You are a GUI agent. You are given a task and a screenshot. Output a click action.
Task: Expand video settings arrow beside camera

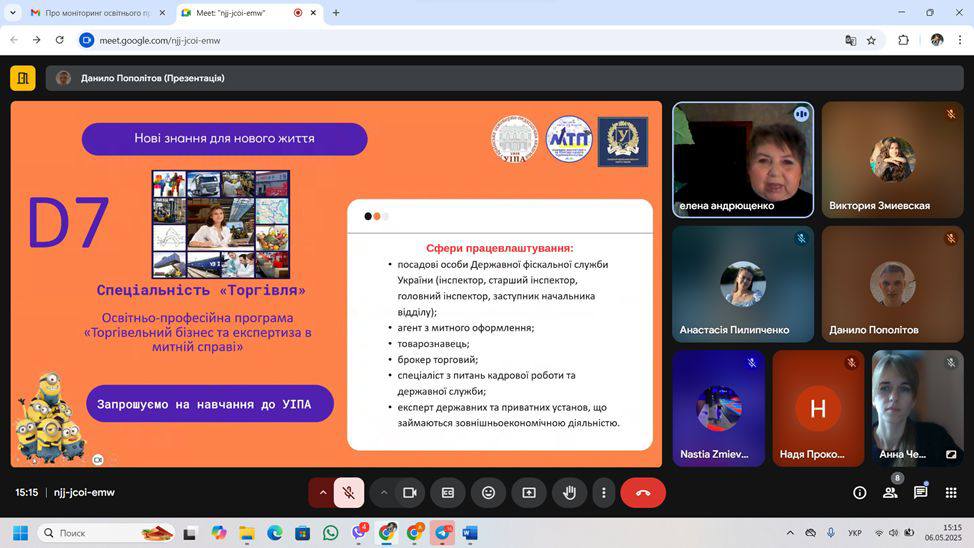tap(383, 492)
